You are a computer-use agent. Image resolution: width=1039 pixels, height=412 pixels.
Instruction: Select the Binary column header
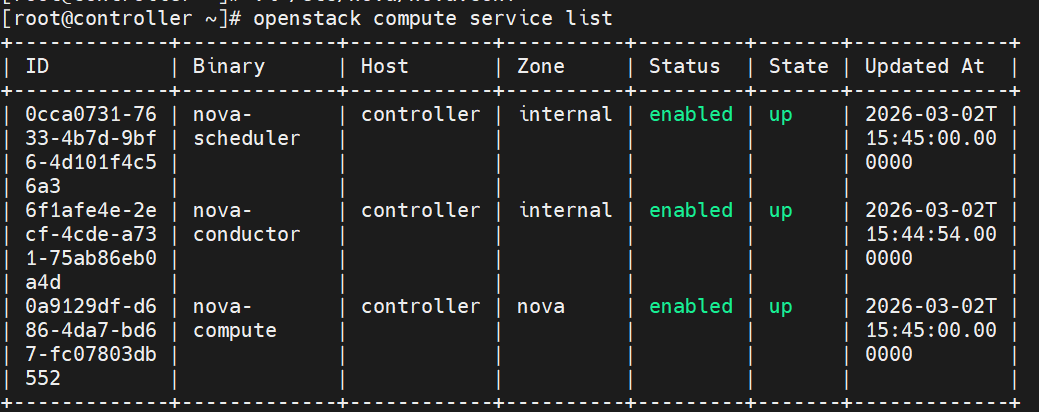(228, 66)
